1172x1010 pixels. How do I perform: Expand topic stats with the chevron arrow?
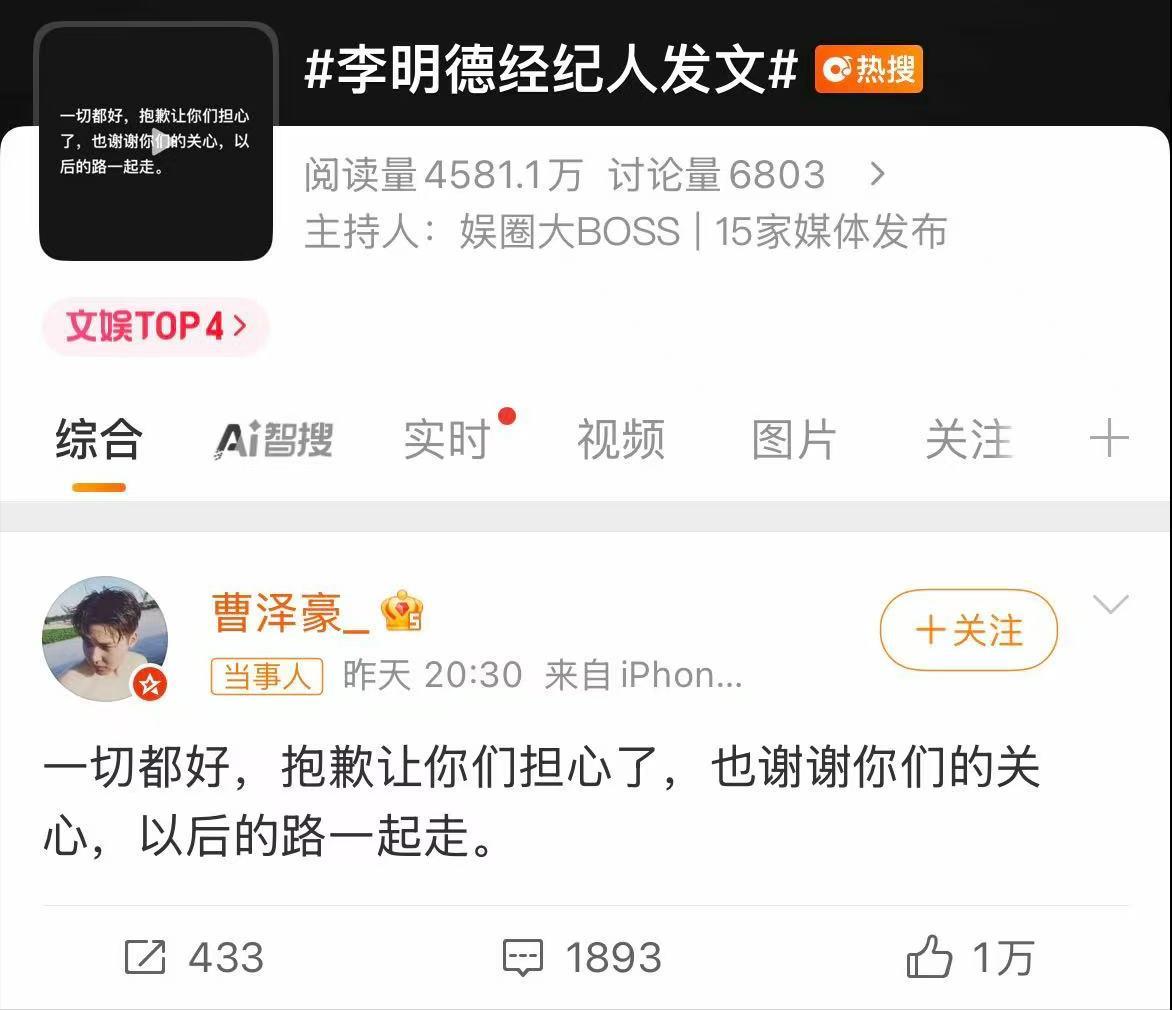pyautogui.click(x=878, y=174)
